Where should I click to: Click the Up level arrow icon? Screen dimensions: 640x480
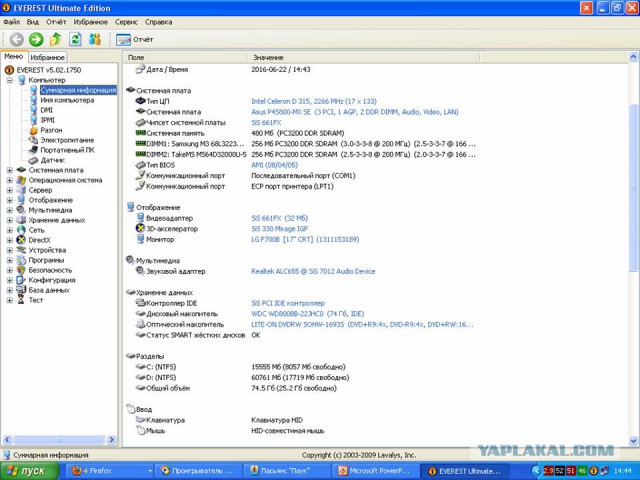[x=56, y=39]
